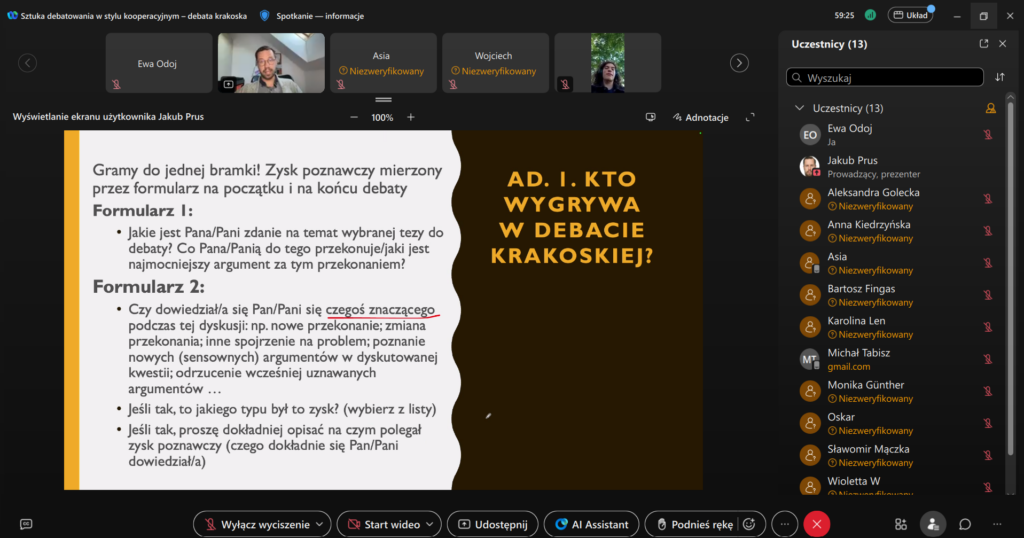
Task: Click the 59:25 meeting timer
Action: [844, 15]
